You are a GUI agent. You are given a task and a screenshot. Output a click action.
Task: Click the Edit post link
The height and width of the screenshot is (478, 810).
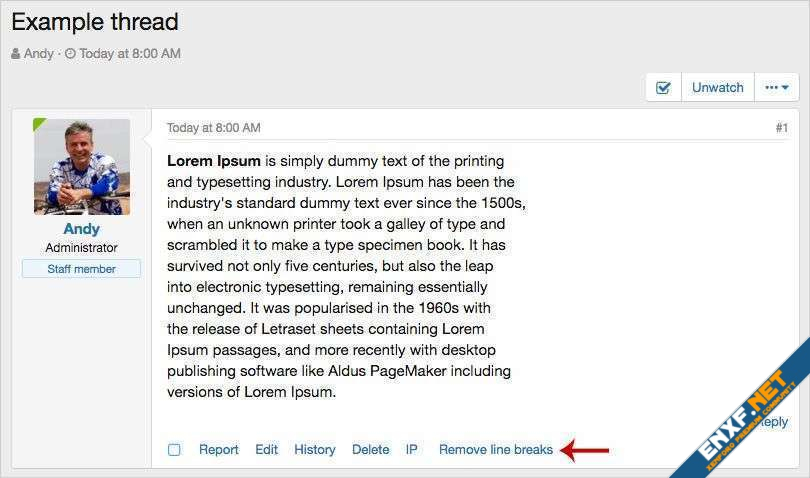click(266, 450)
